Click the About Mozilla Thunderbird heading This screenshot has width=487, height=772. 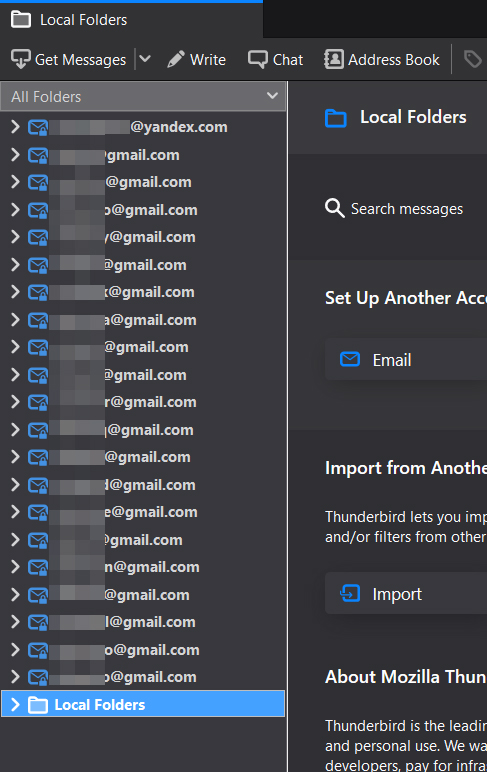click(x=406, y=677)
